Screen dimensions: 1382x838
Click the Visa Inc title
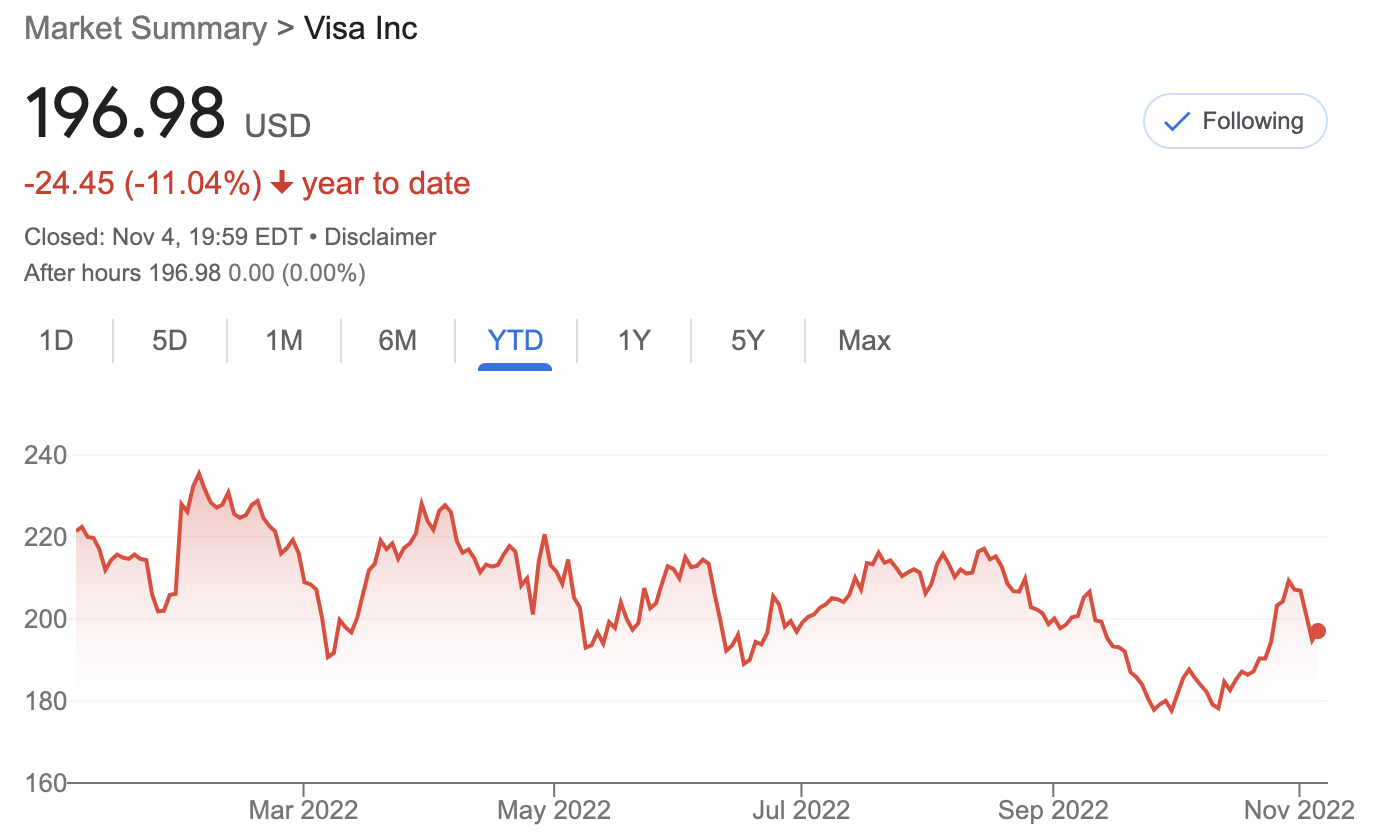360,28
